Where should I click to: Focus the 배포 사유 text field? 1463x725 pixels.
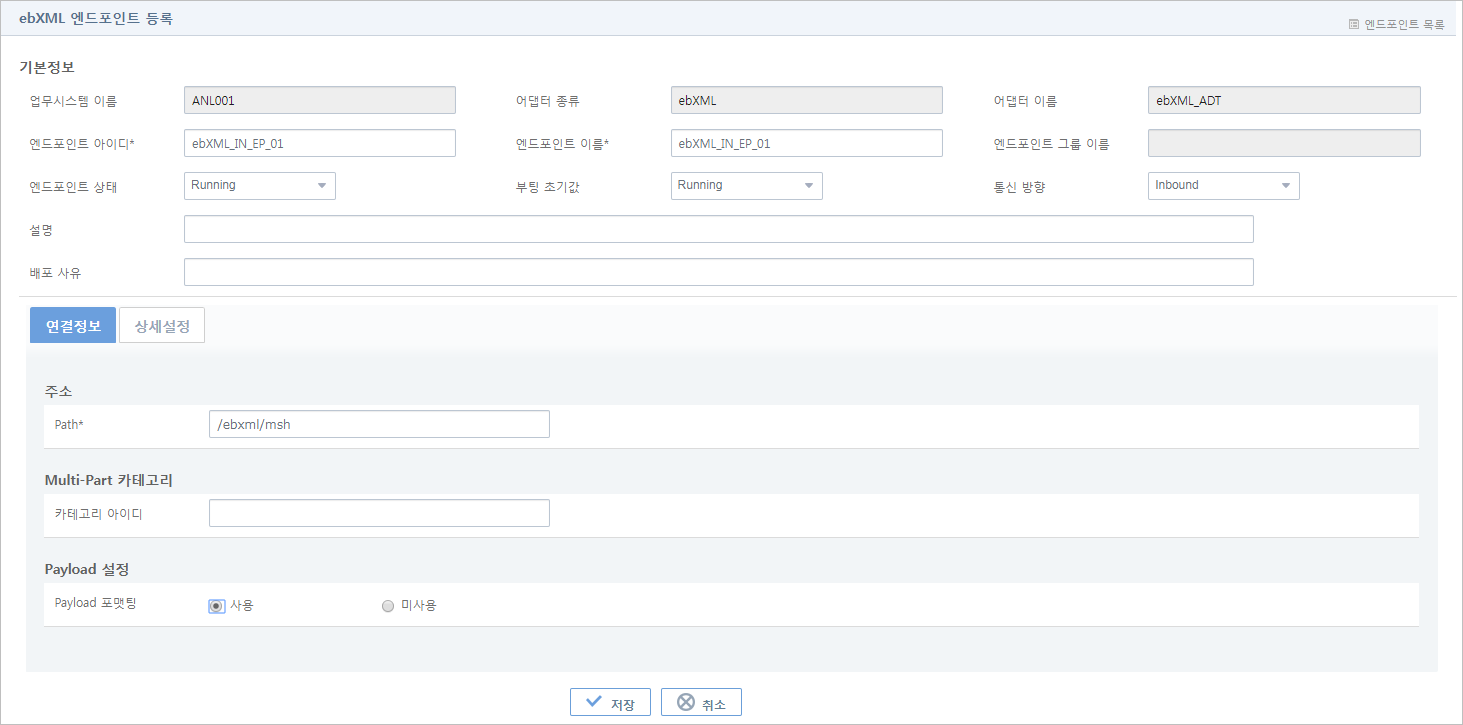[x=718, y=272]
